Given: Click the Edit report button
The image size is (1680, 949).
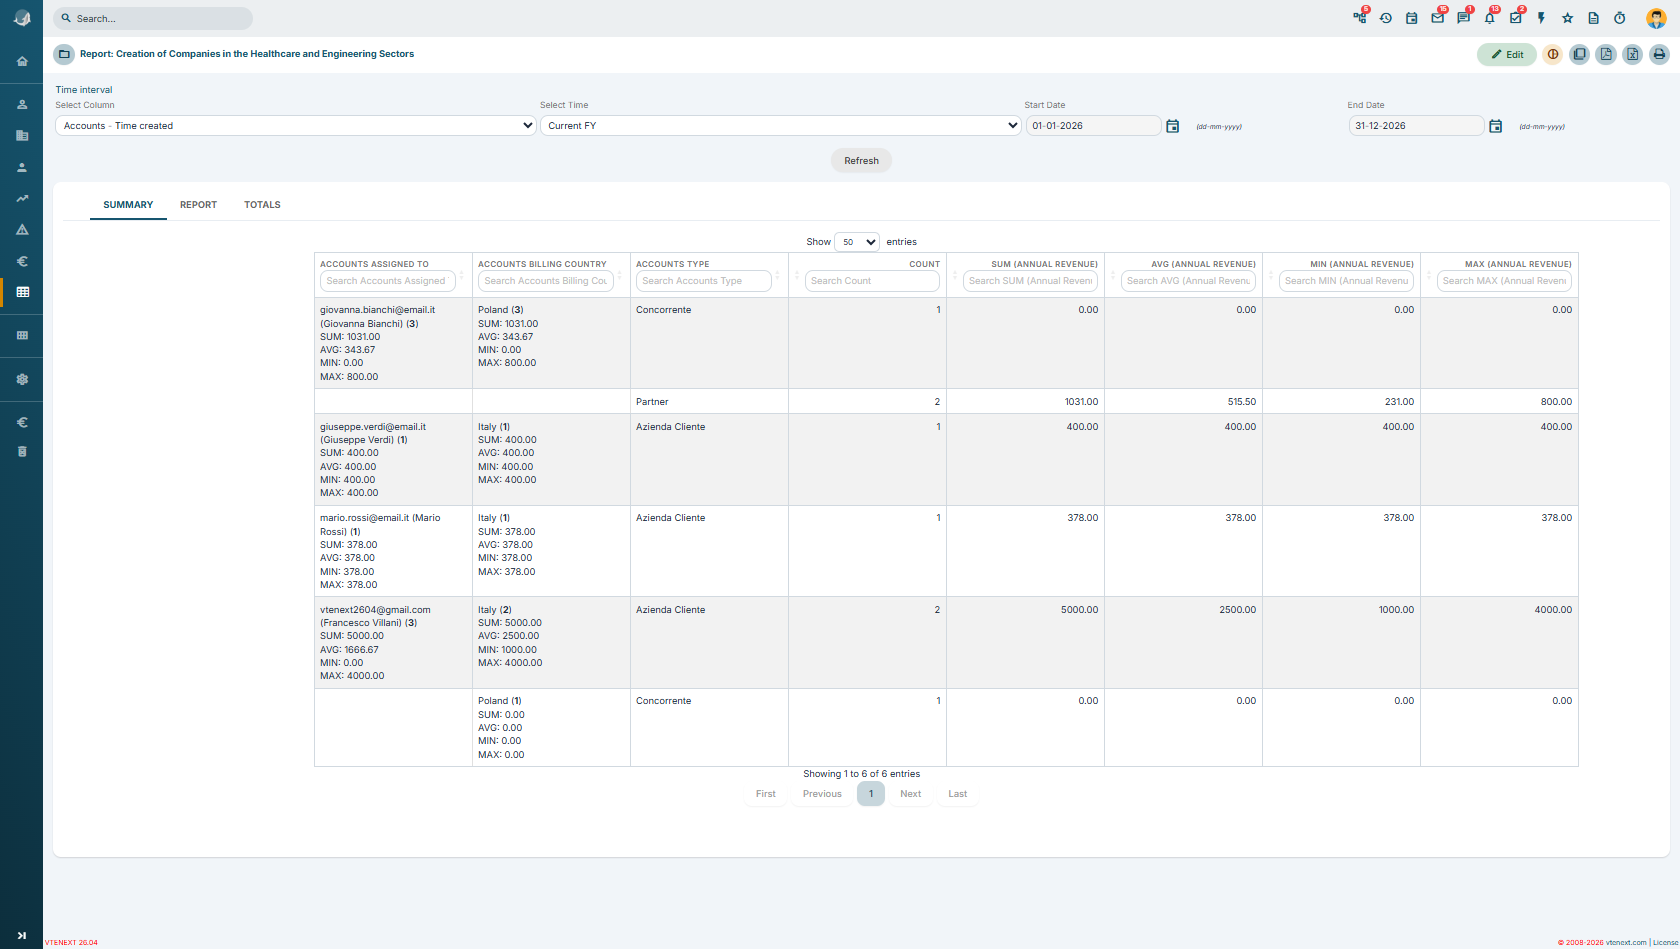Looking at the screenshot, I should [1507, 54].
